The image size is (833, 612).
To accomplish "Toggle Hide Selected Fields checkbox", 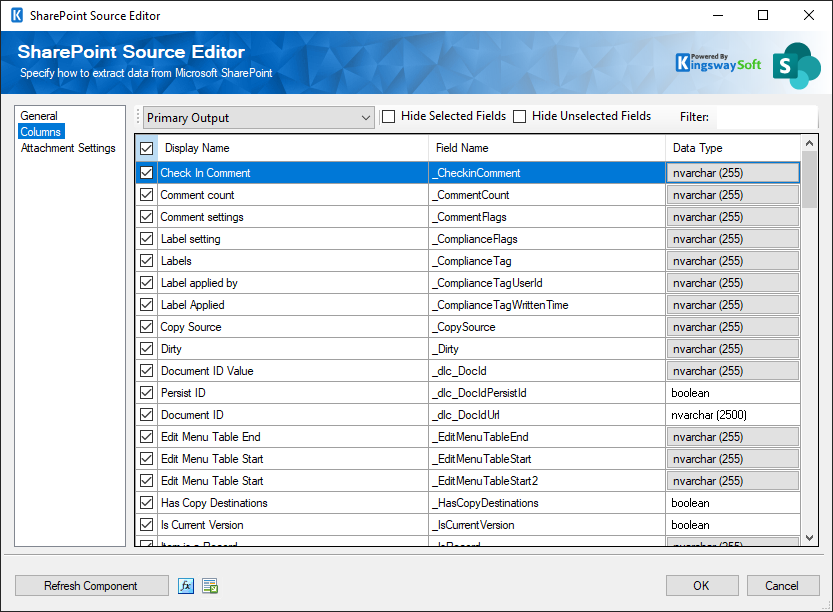I will (389, 116).
